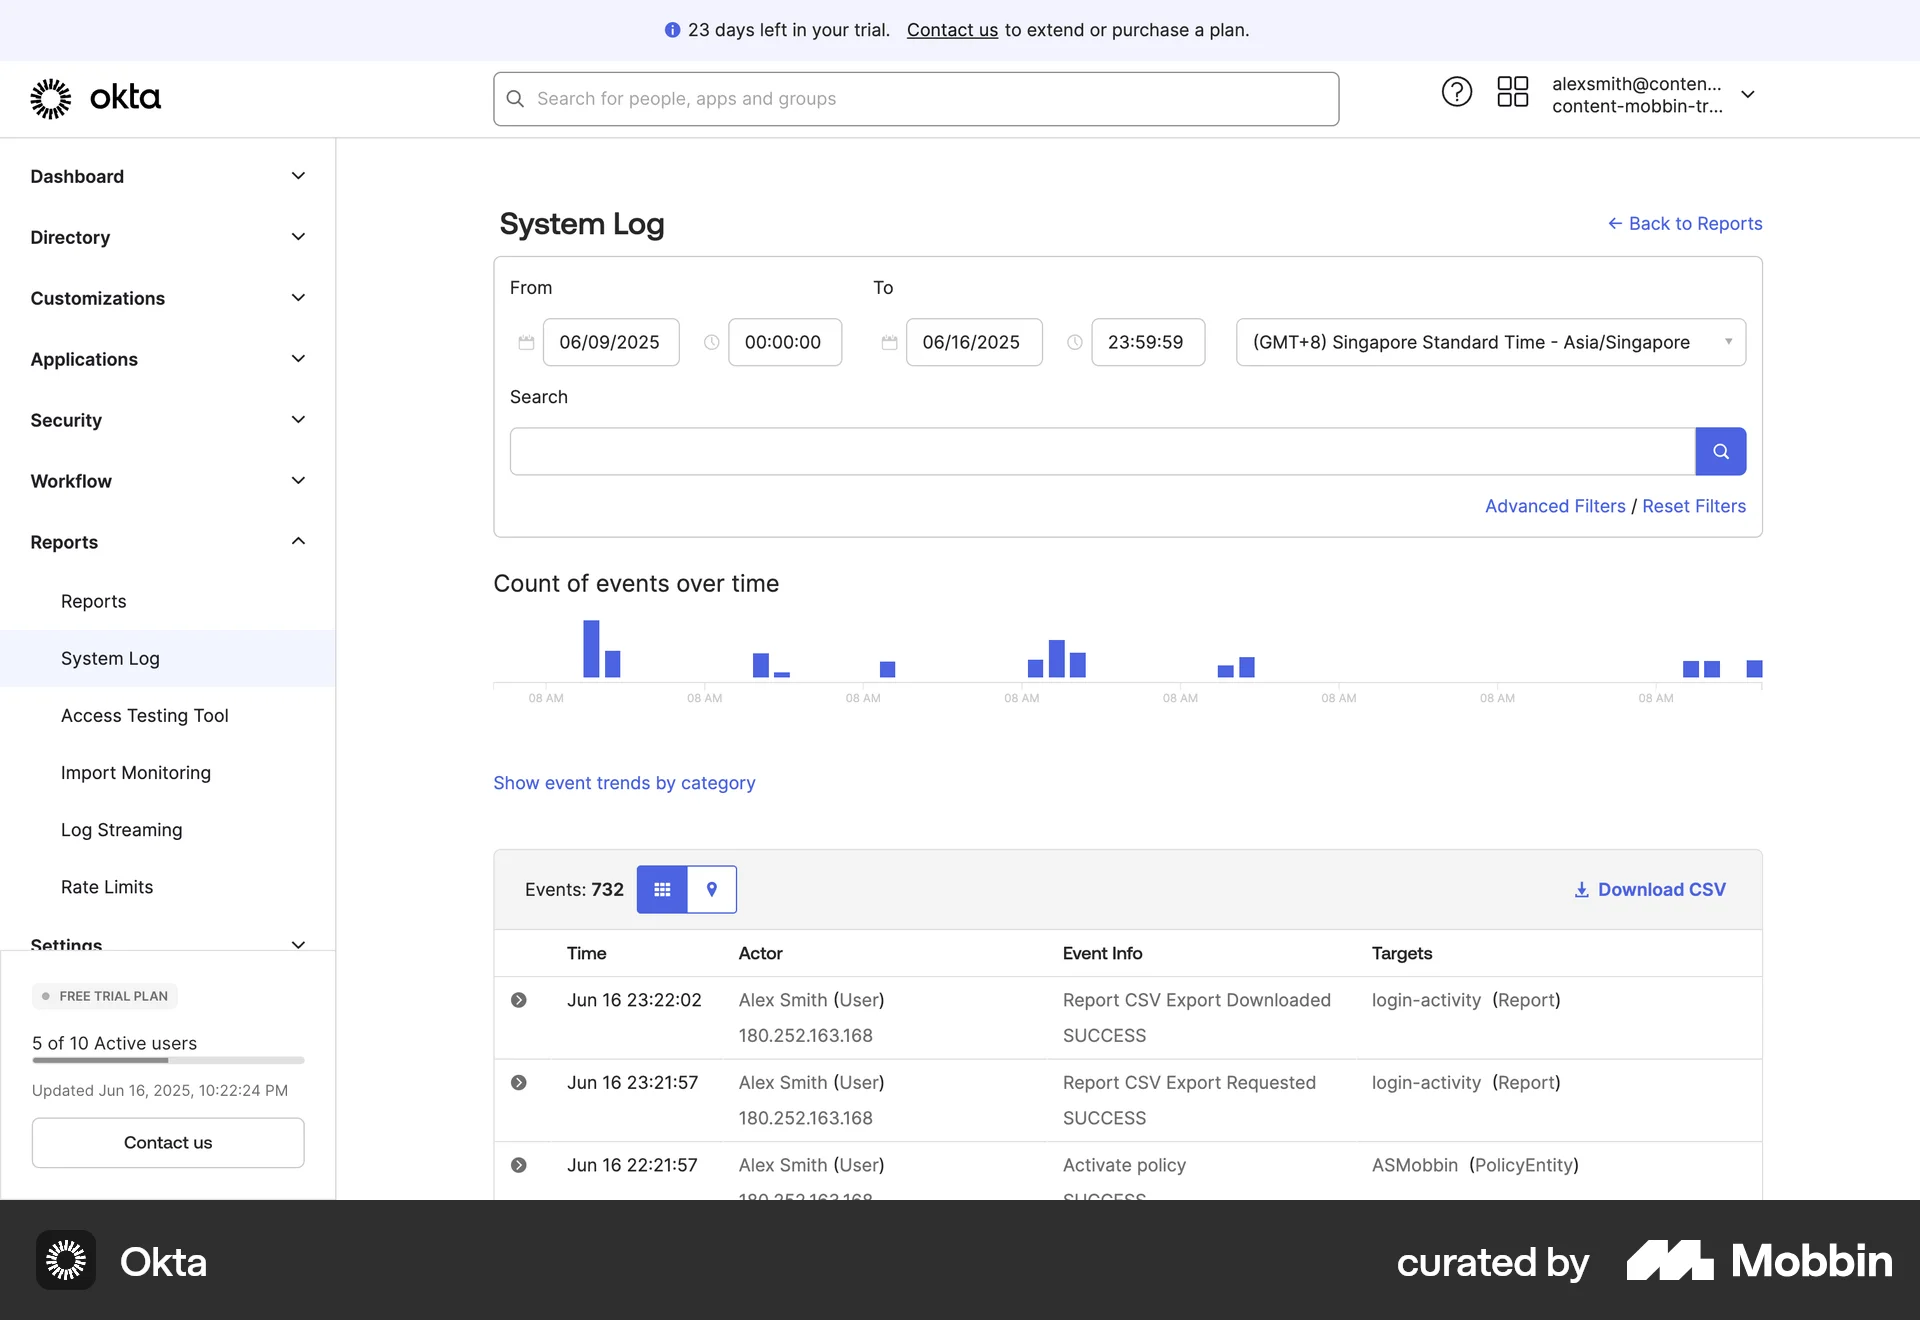Click the download icon next to Download CSV

[x=1580, y=889]
